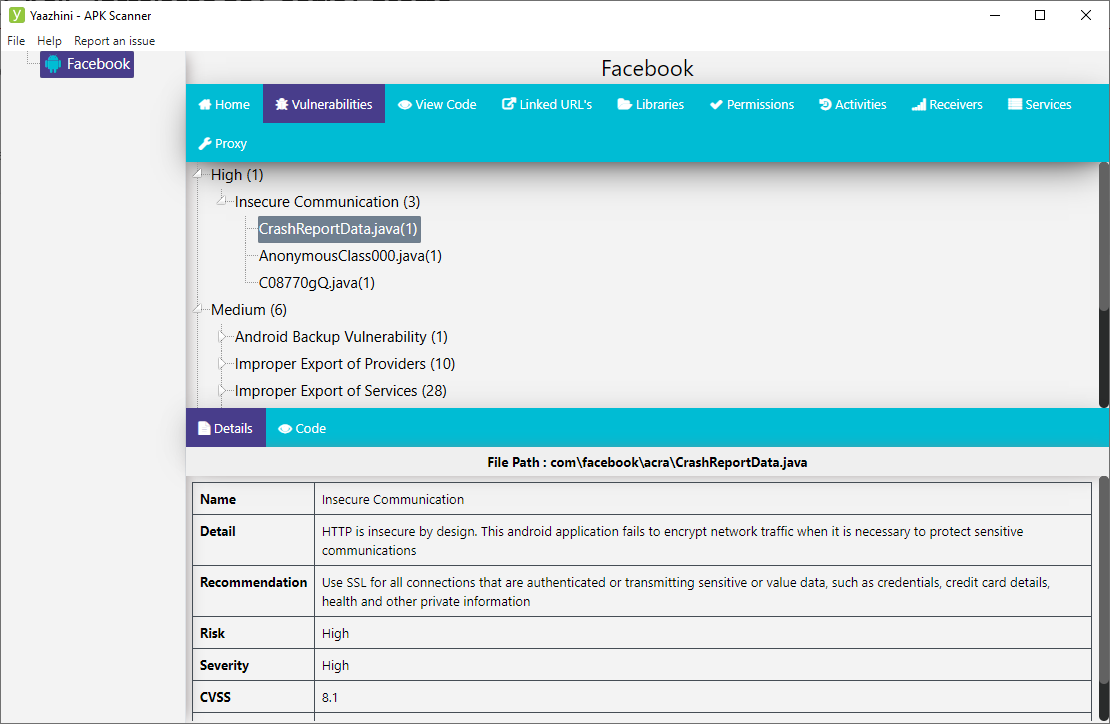Open the File menu
This screenshot has width=1110, height=724.
click(x=16, y=41)
